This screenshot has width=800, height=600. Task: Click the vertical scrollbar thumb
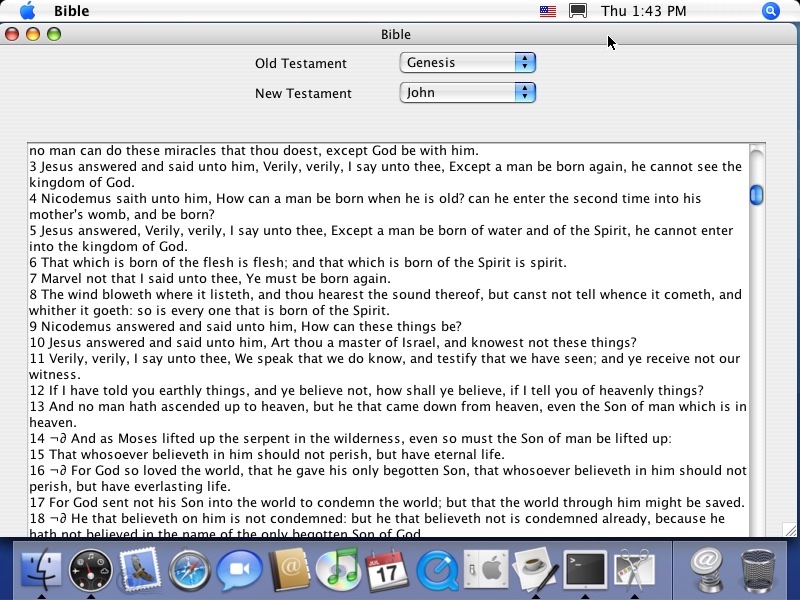tap(756, 195)
